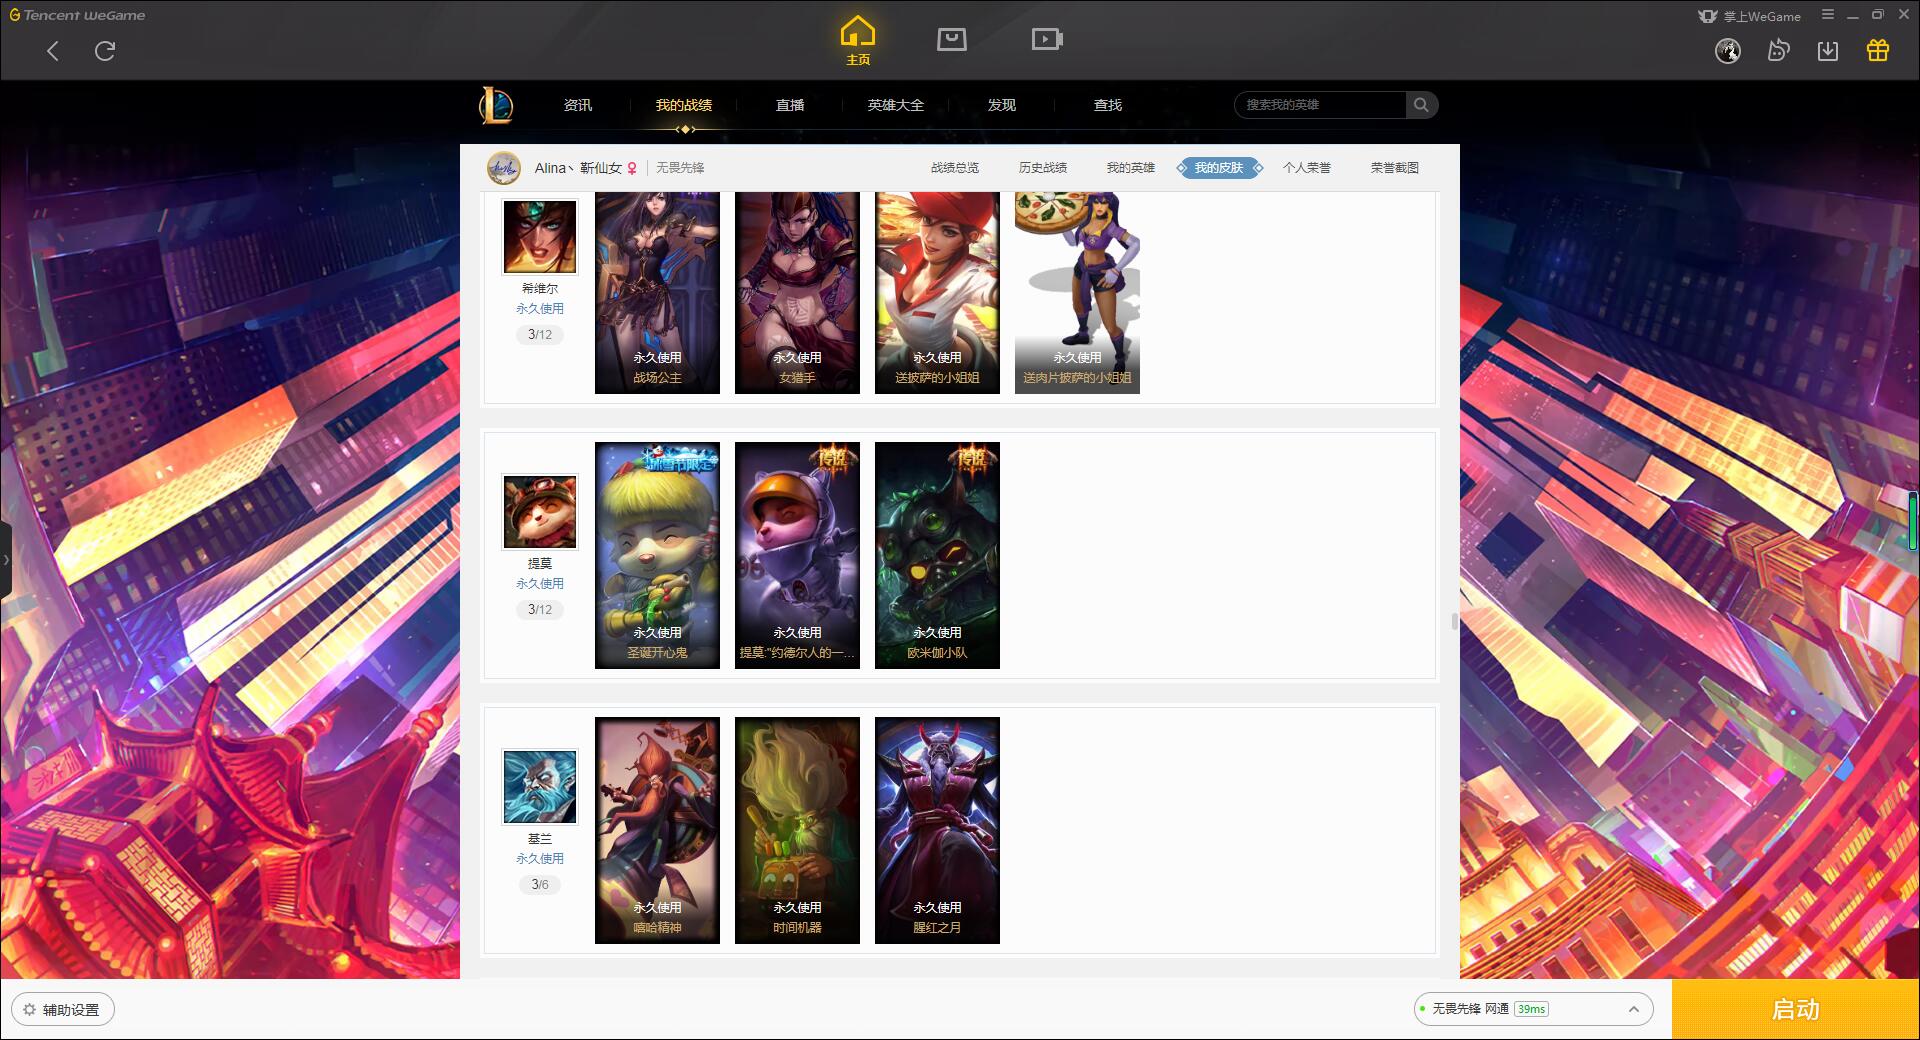Click 永久使用 label under 希维尔
1920x1040 pixels.
pyautogui.click(x=540, y=309)
